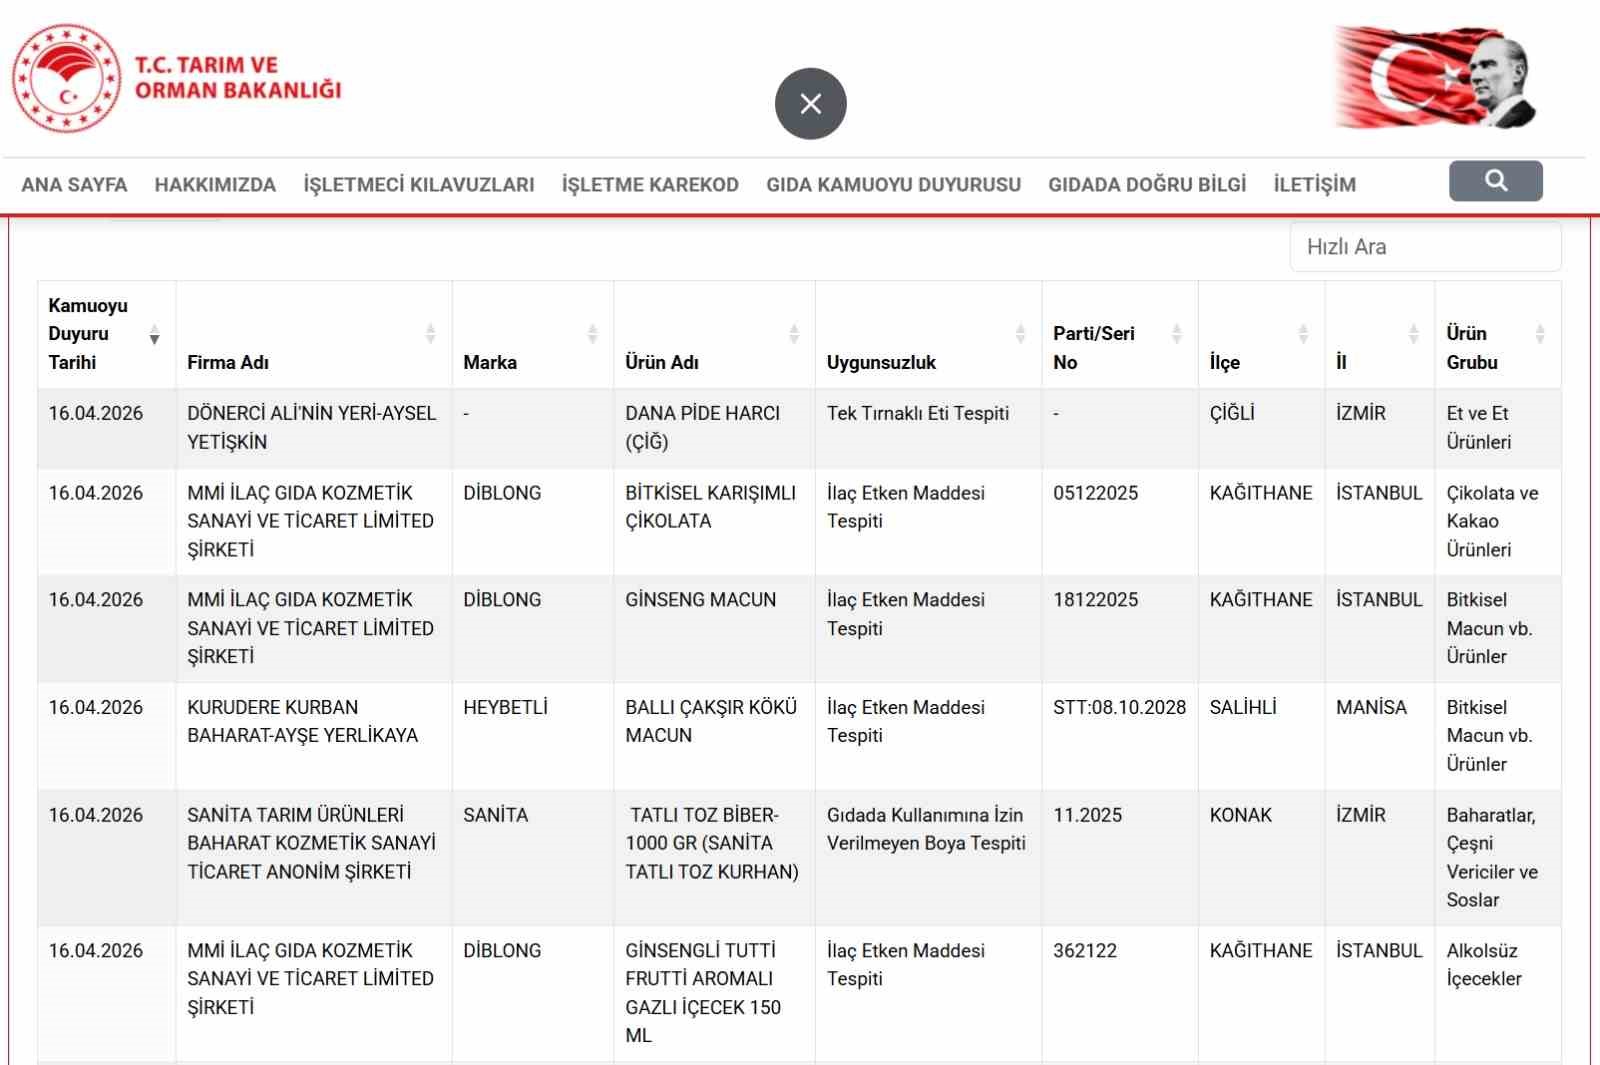Go to İŞLETMECİ KILAVUZLARI page
This screenshot has height=1065, width=1600.
419,185
